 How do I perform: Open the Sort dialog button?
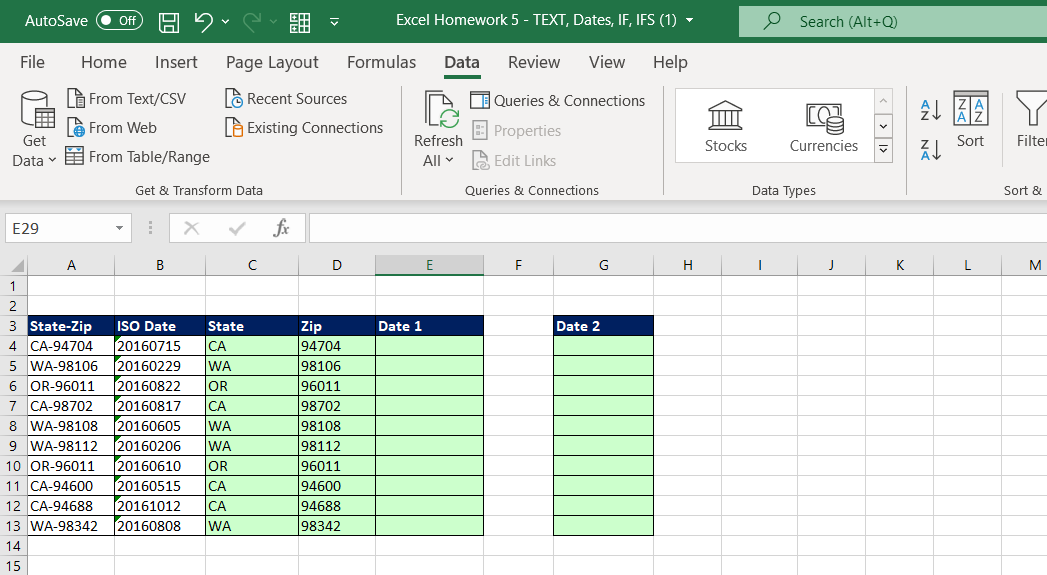point(970,121)
